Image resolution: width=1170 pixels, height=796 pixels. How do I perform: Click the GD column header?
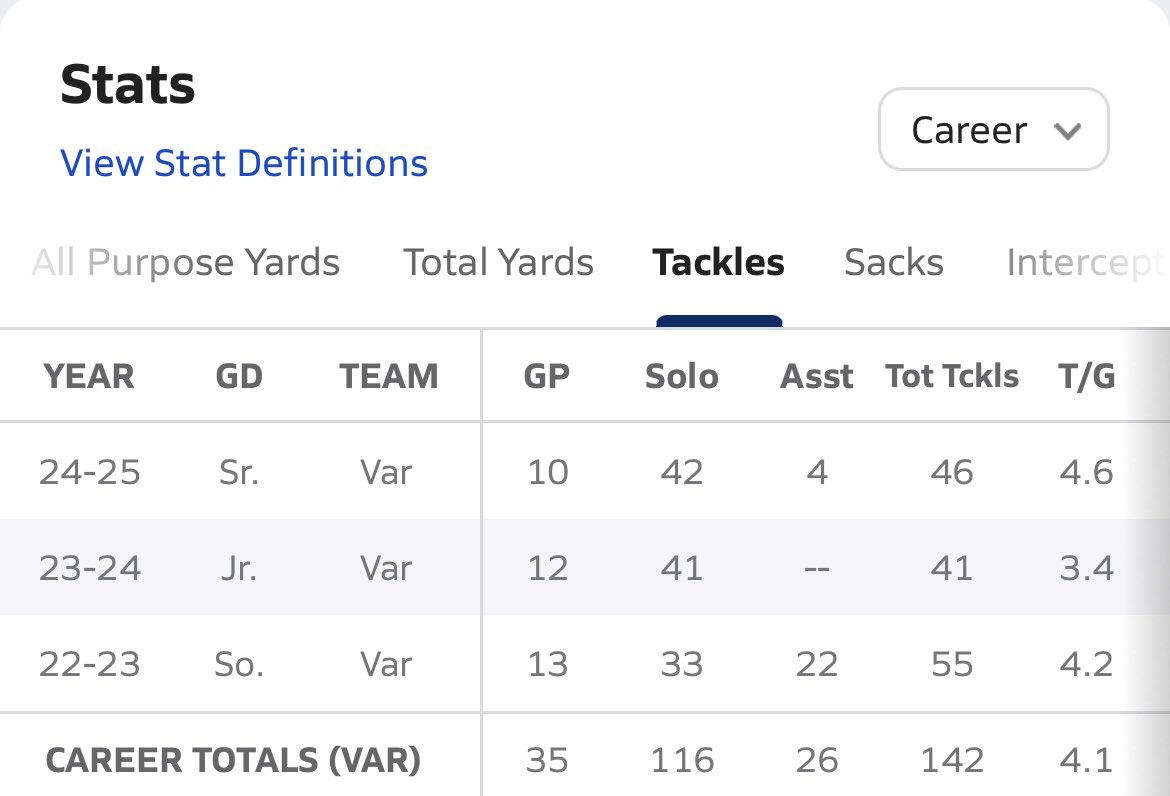239,376
